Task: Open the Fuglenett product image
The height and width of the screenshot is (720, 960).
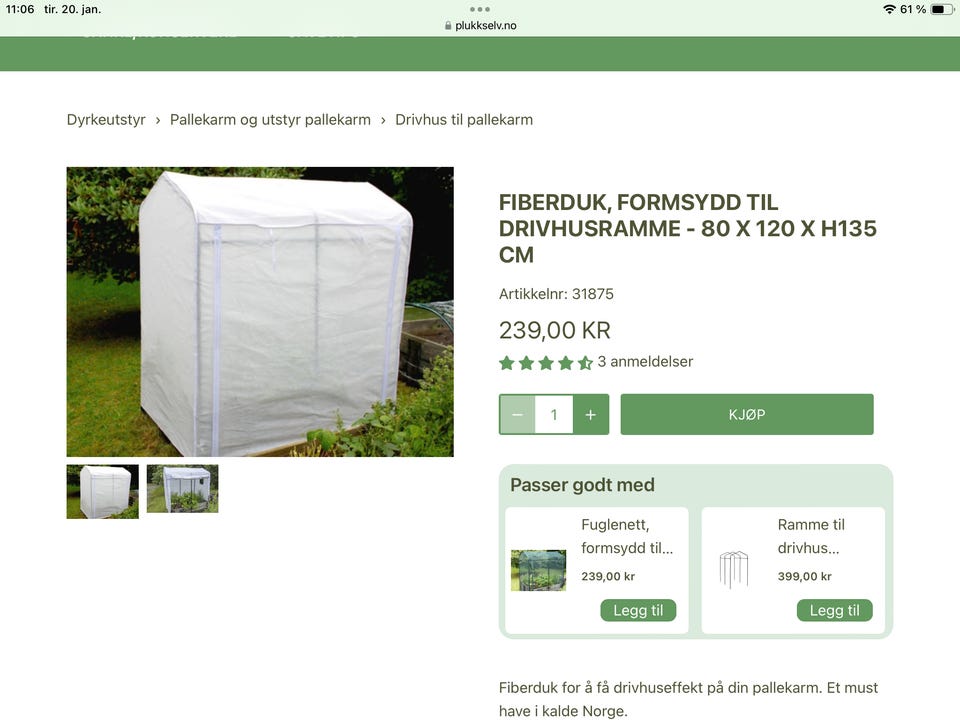Action: [x=539, y=570]
